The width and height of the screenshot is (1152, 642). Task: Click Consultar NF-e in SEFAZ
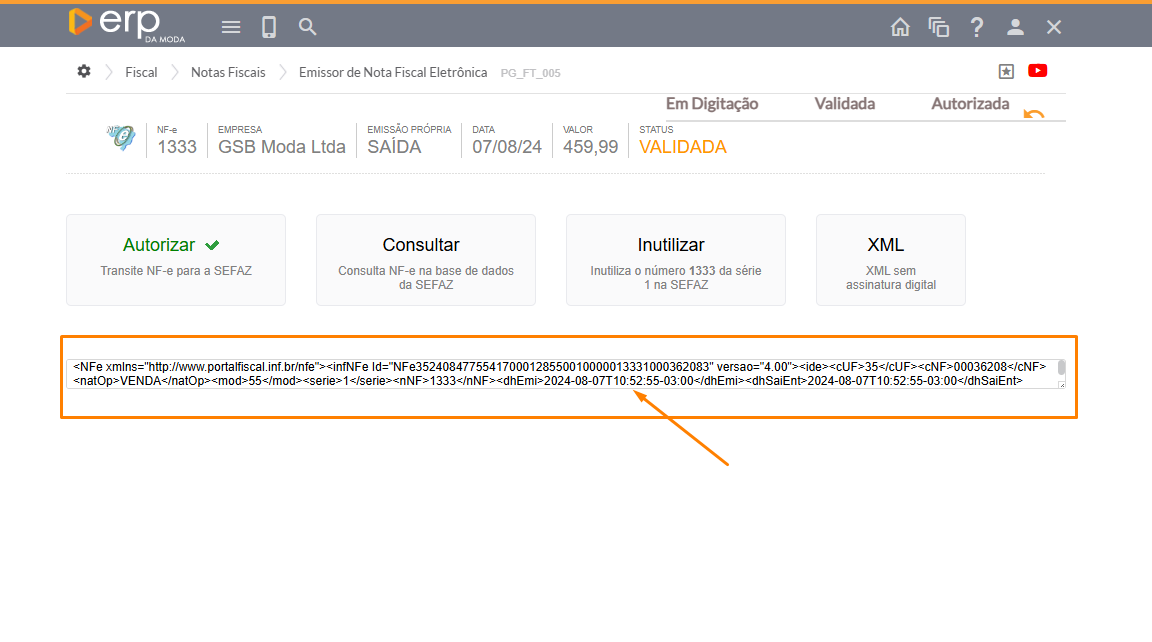425,259
